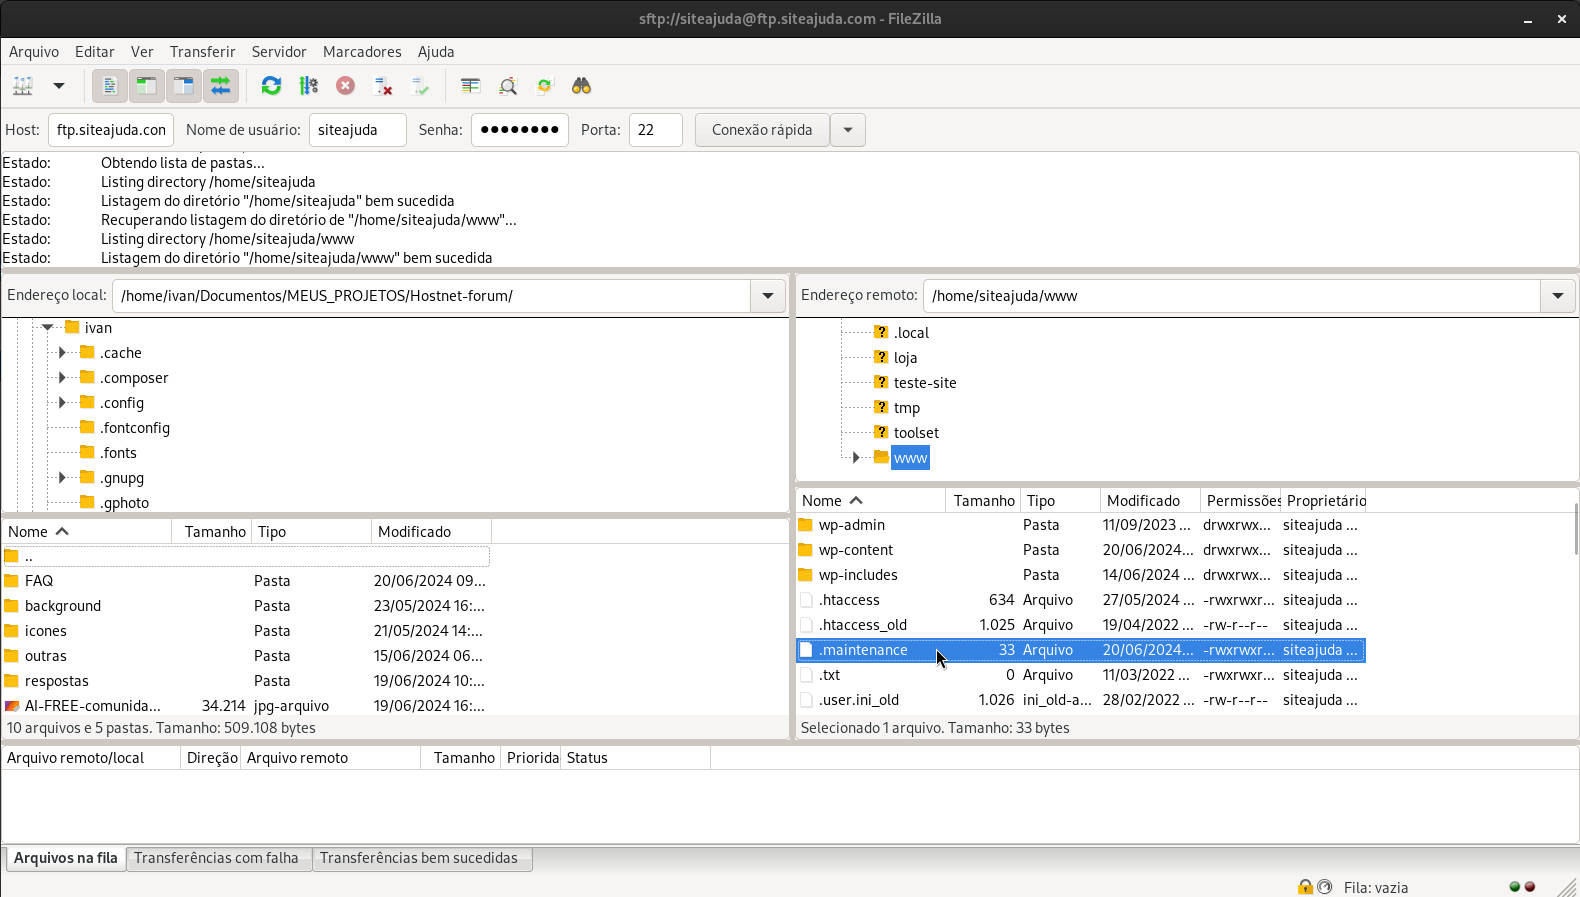The width and height of the screenshot is (1580, 897).
Task: Toggle processing of transfer queue
Action: [x=309, y=86]
